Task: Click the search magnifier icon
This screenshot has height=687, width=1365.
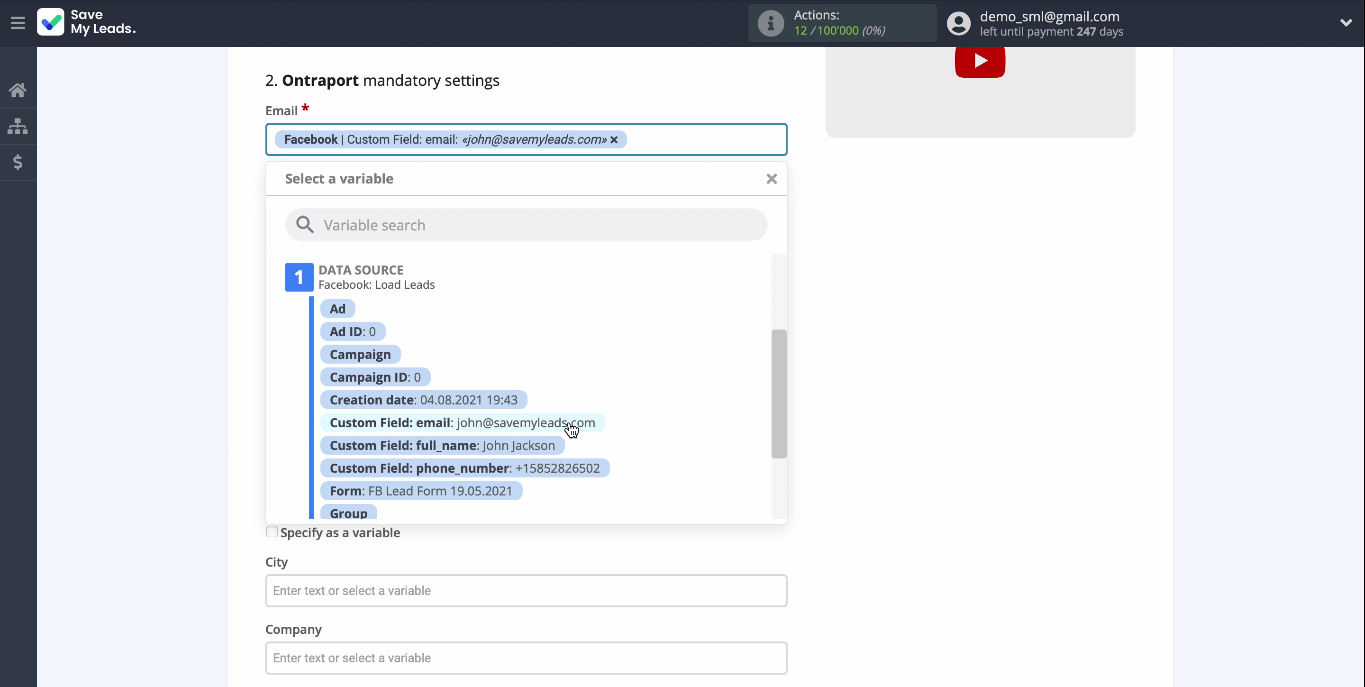Action: coord(305,225)
